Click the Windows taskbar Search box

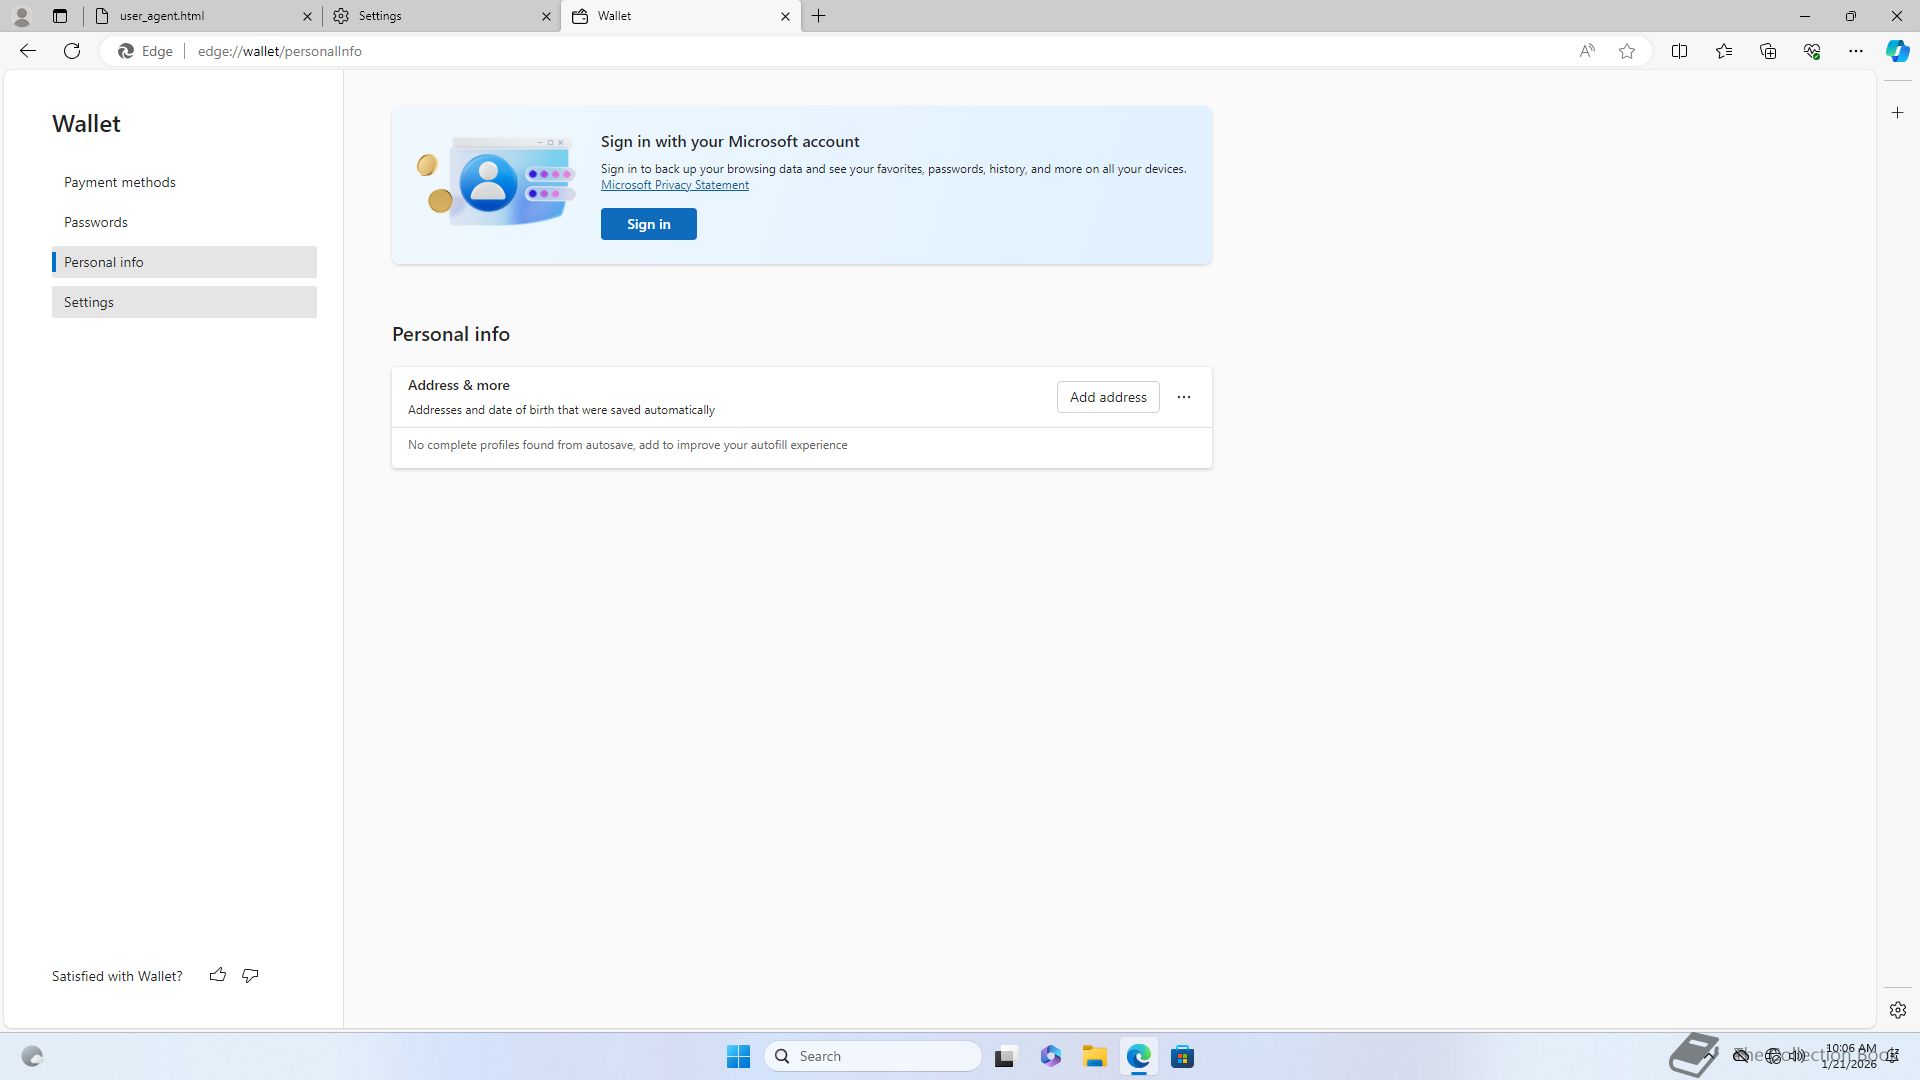pos(872,1056)
